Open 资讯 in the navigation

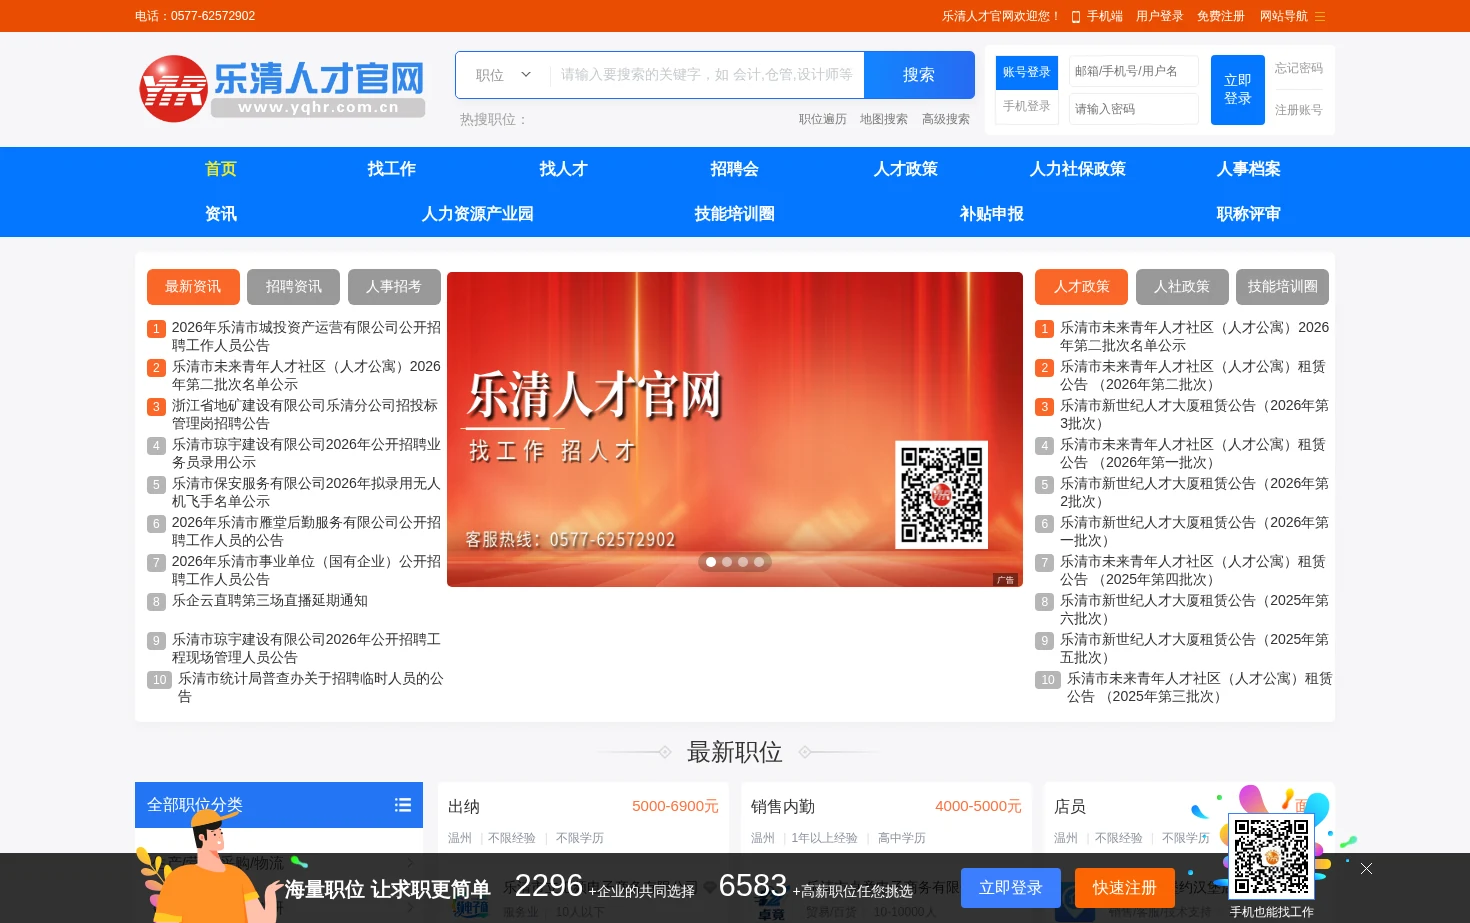(x=221, y=214)
